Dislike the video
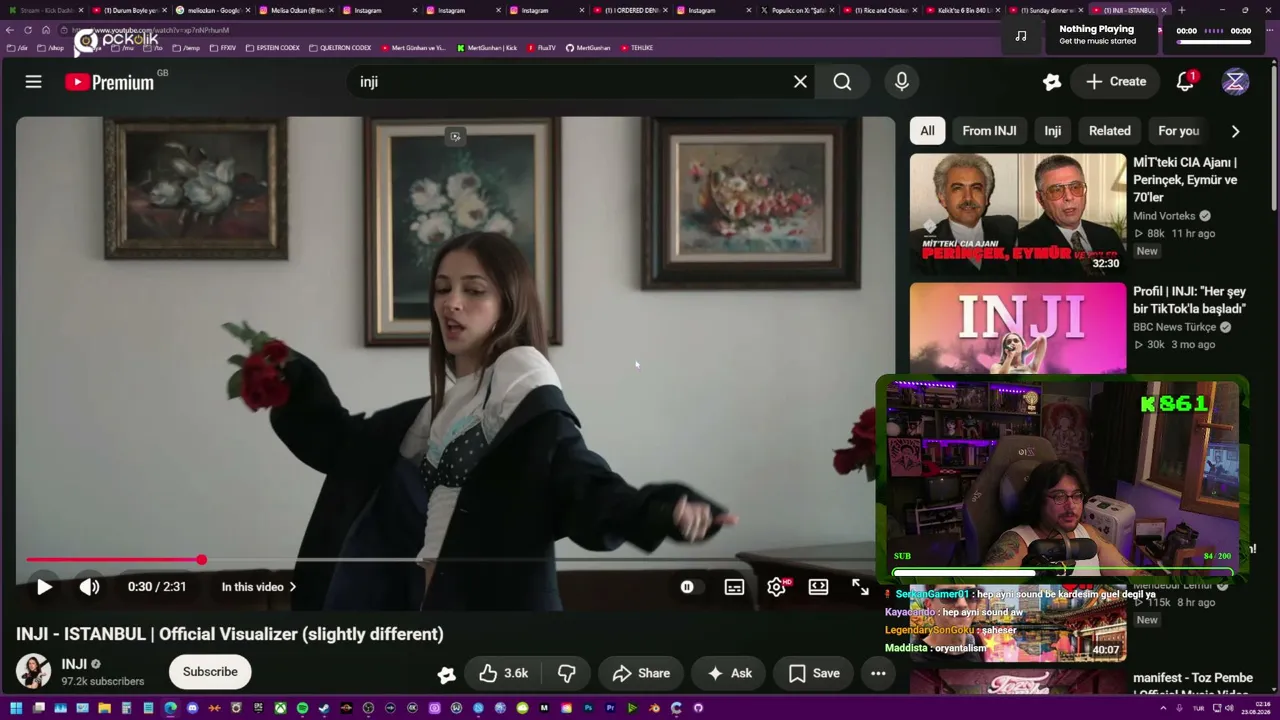 566,674
